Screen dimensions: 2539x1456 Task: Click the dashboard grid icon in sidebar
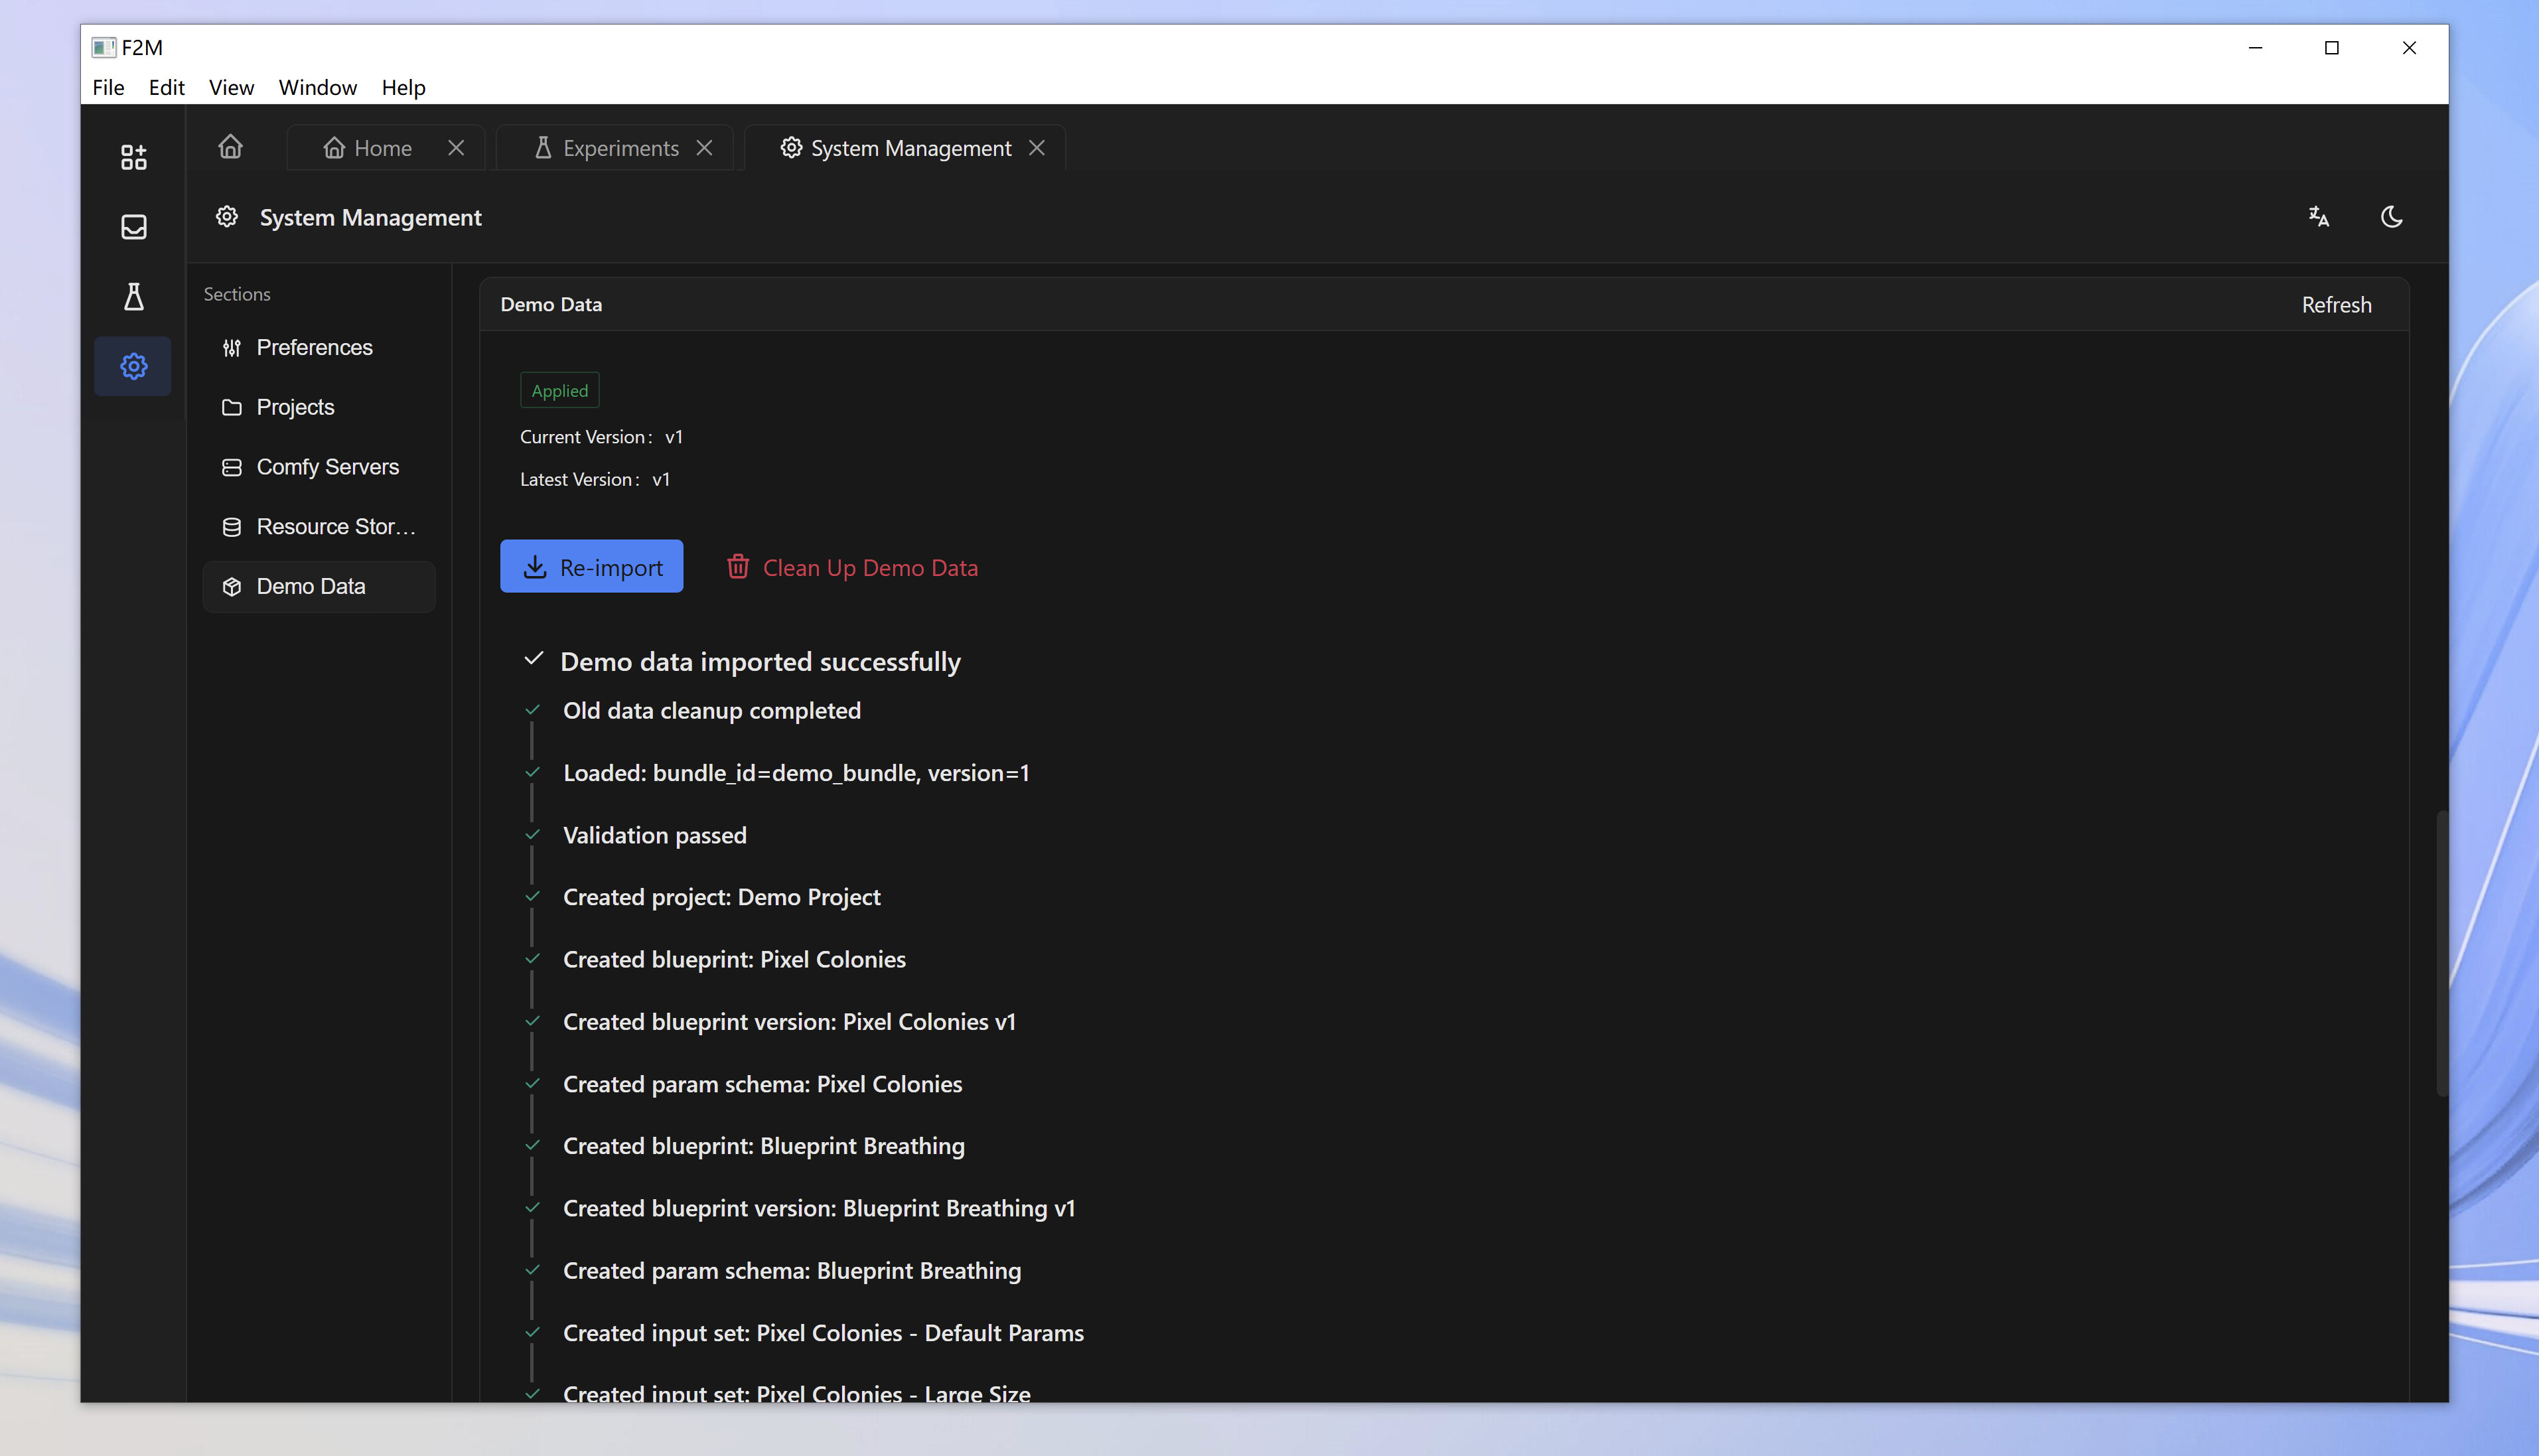click(x=133, y=156)
